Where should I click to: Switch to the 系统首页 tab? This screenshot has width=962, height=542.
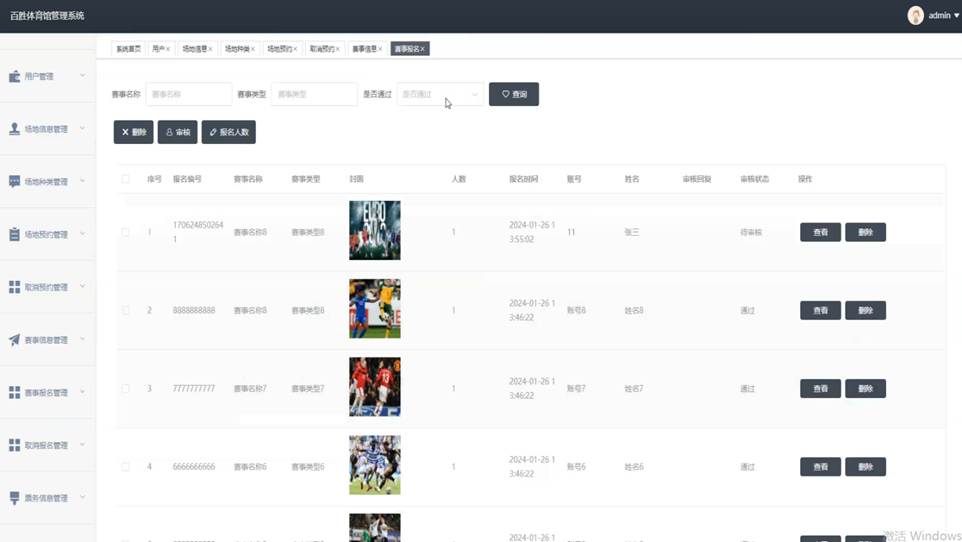tap(128, 49)
